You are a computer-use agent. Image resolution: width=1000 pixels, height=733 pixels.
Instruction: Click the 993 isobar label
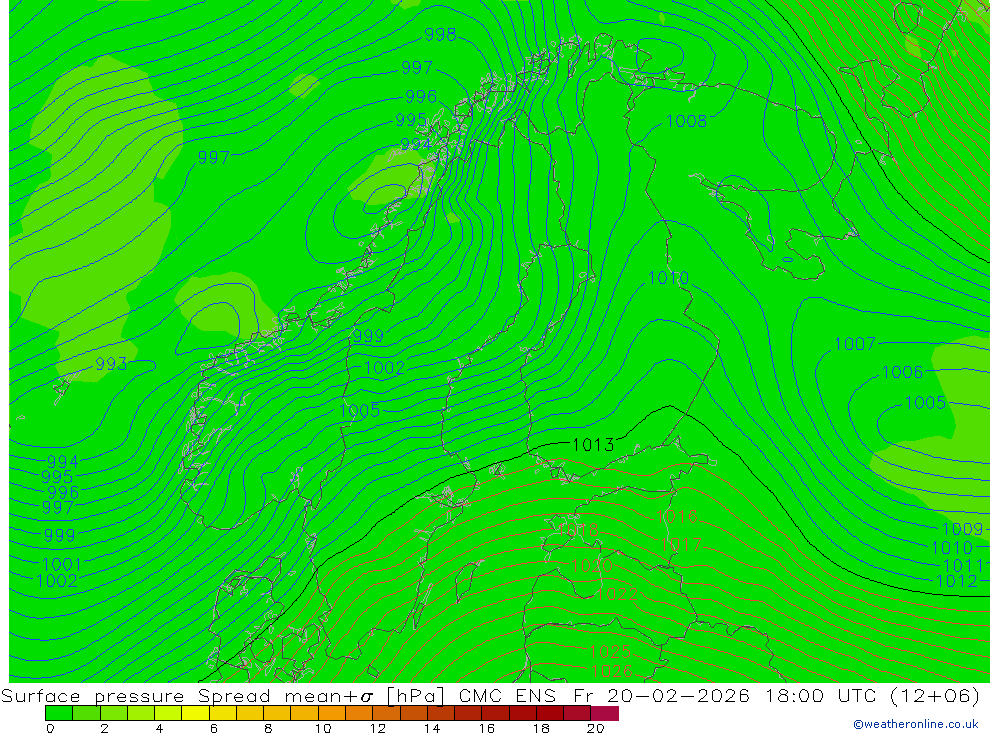coord(111,364)
